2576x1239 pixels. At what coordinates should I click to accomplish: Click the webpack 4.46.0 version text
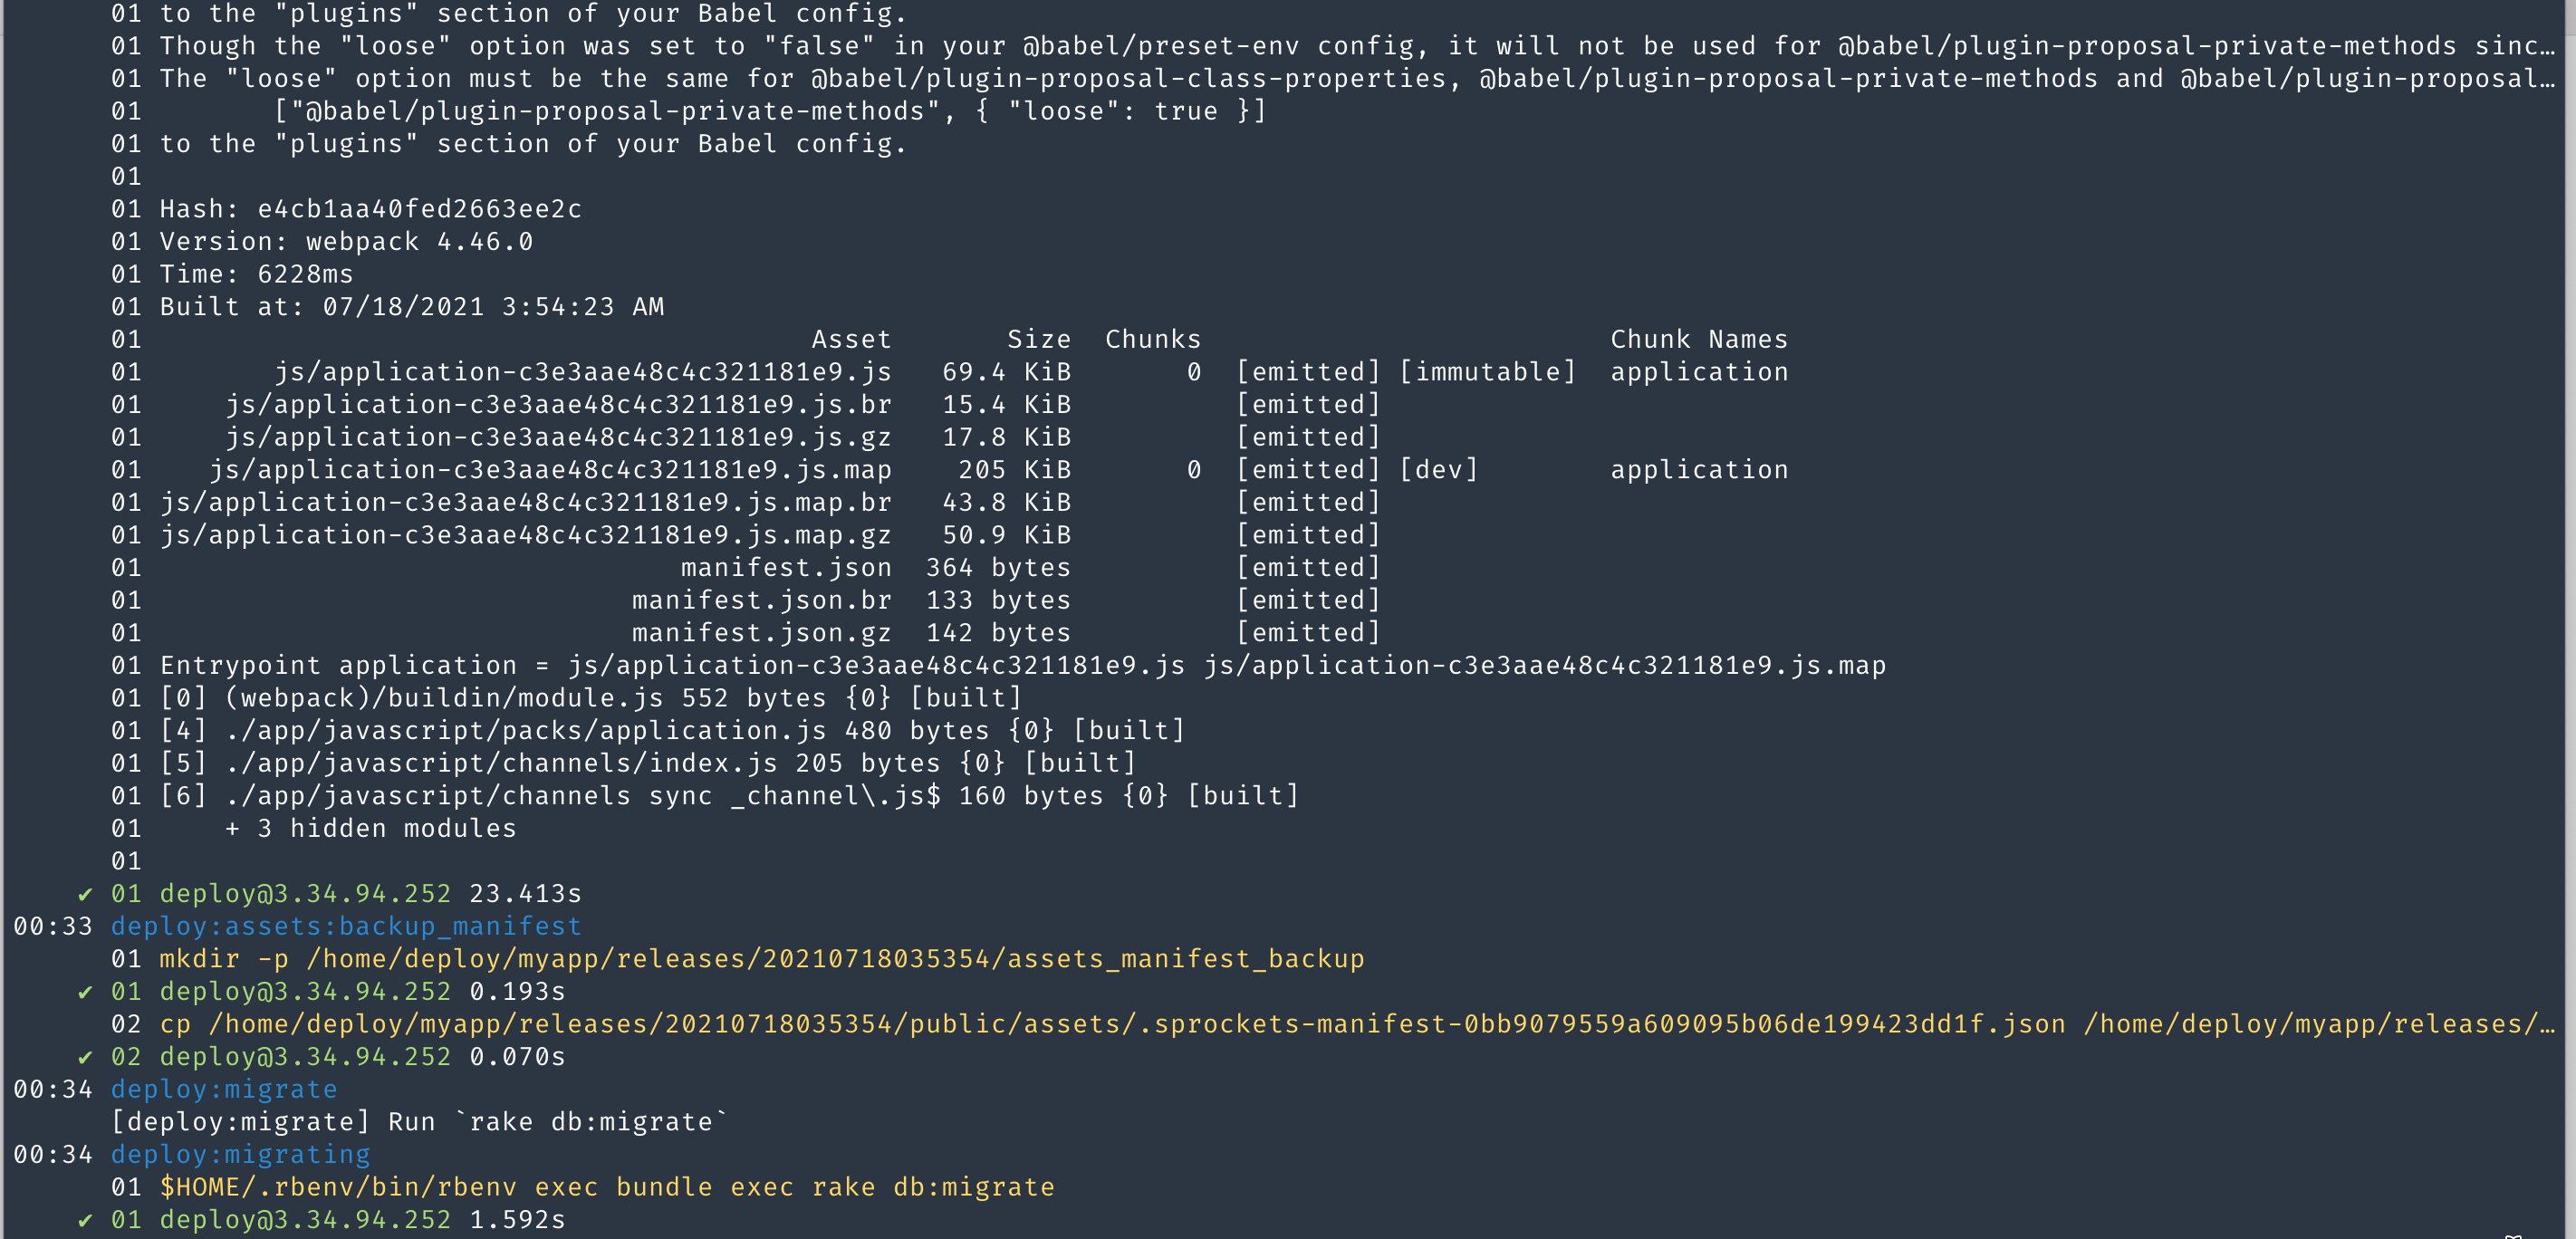pos(419,241)
